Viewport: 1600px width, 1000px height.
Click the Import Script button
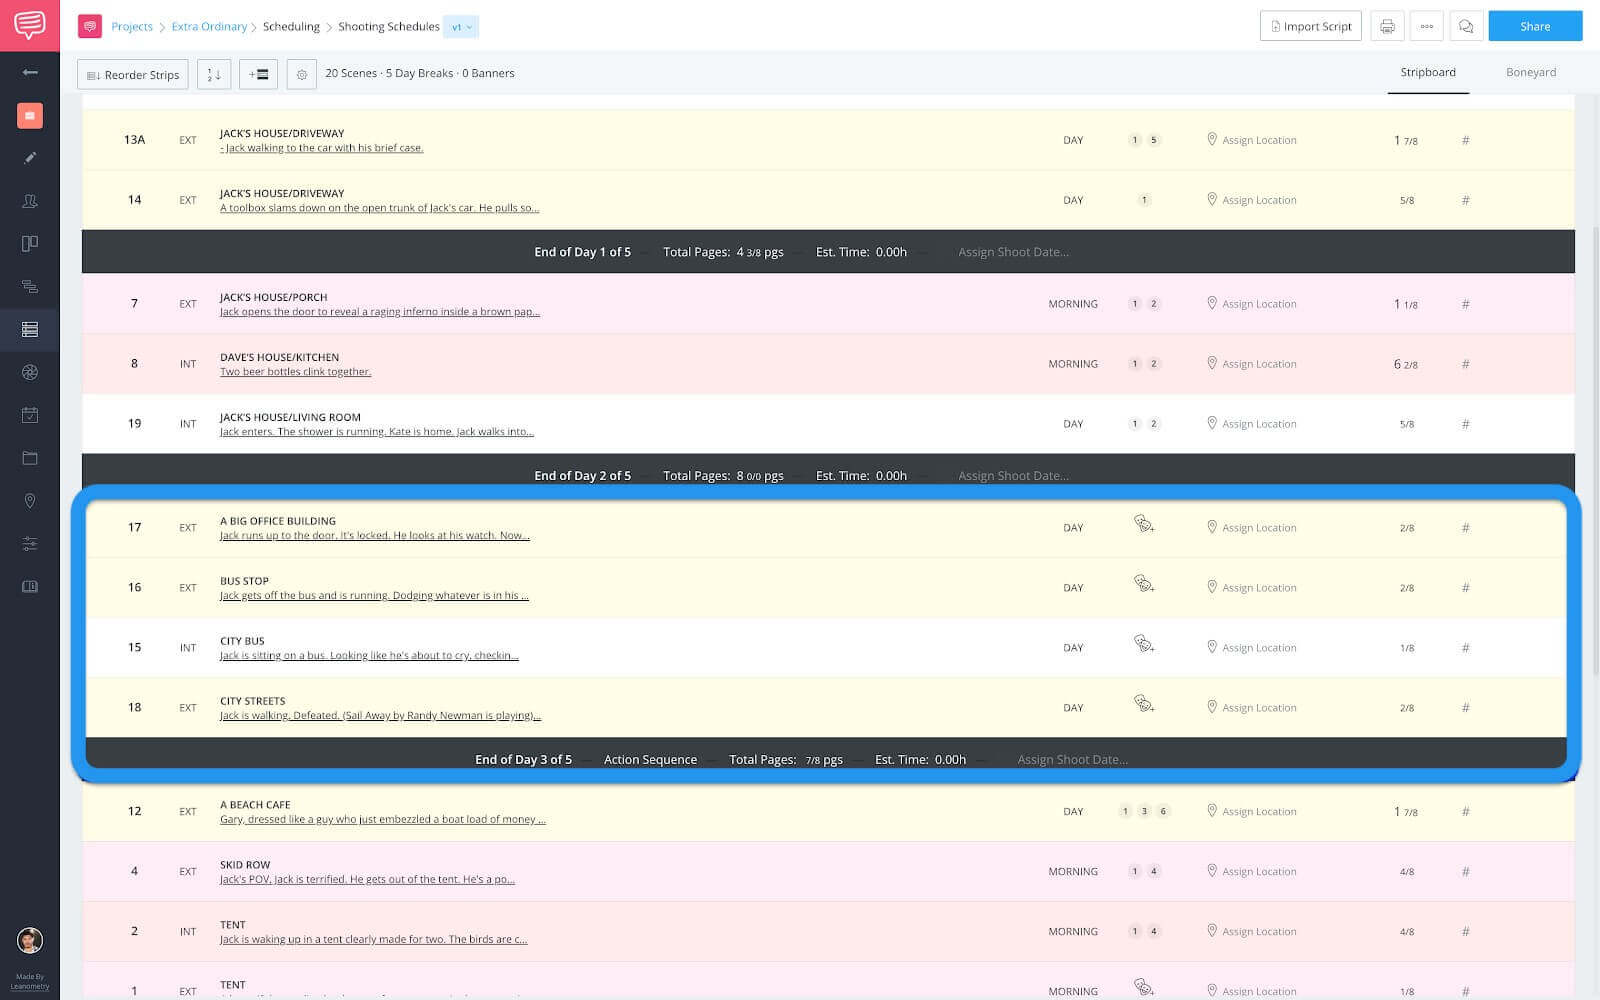tap(1311, 27)
